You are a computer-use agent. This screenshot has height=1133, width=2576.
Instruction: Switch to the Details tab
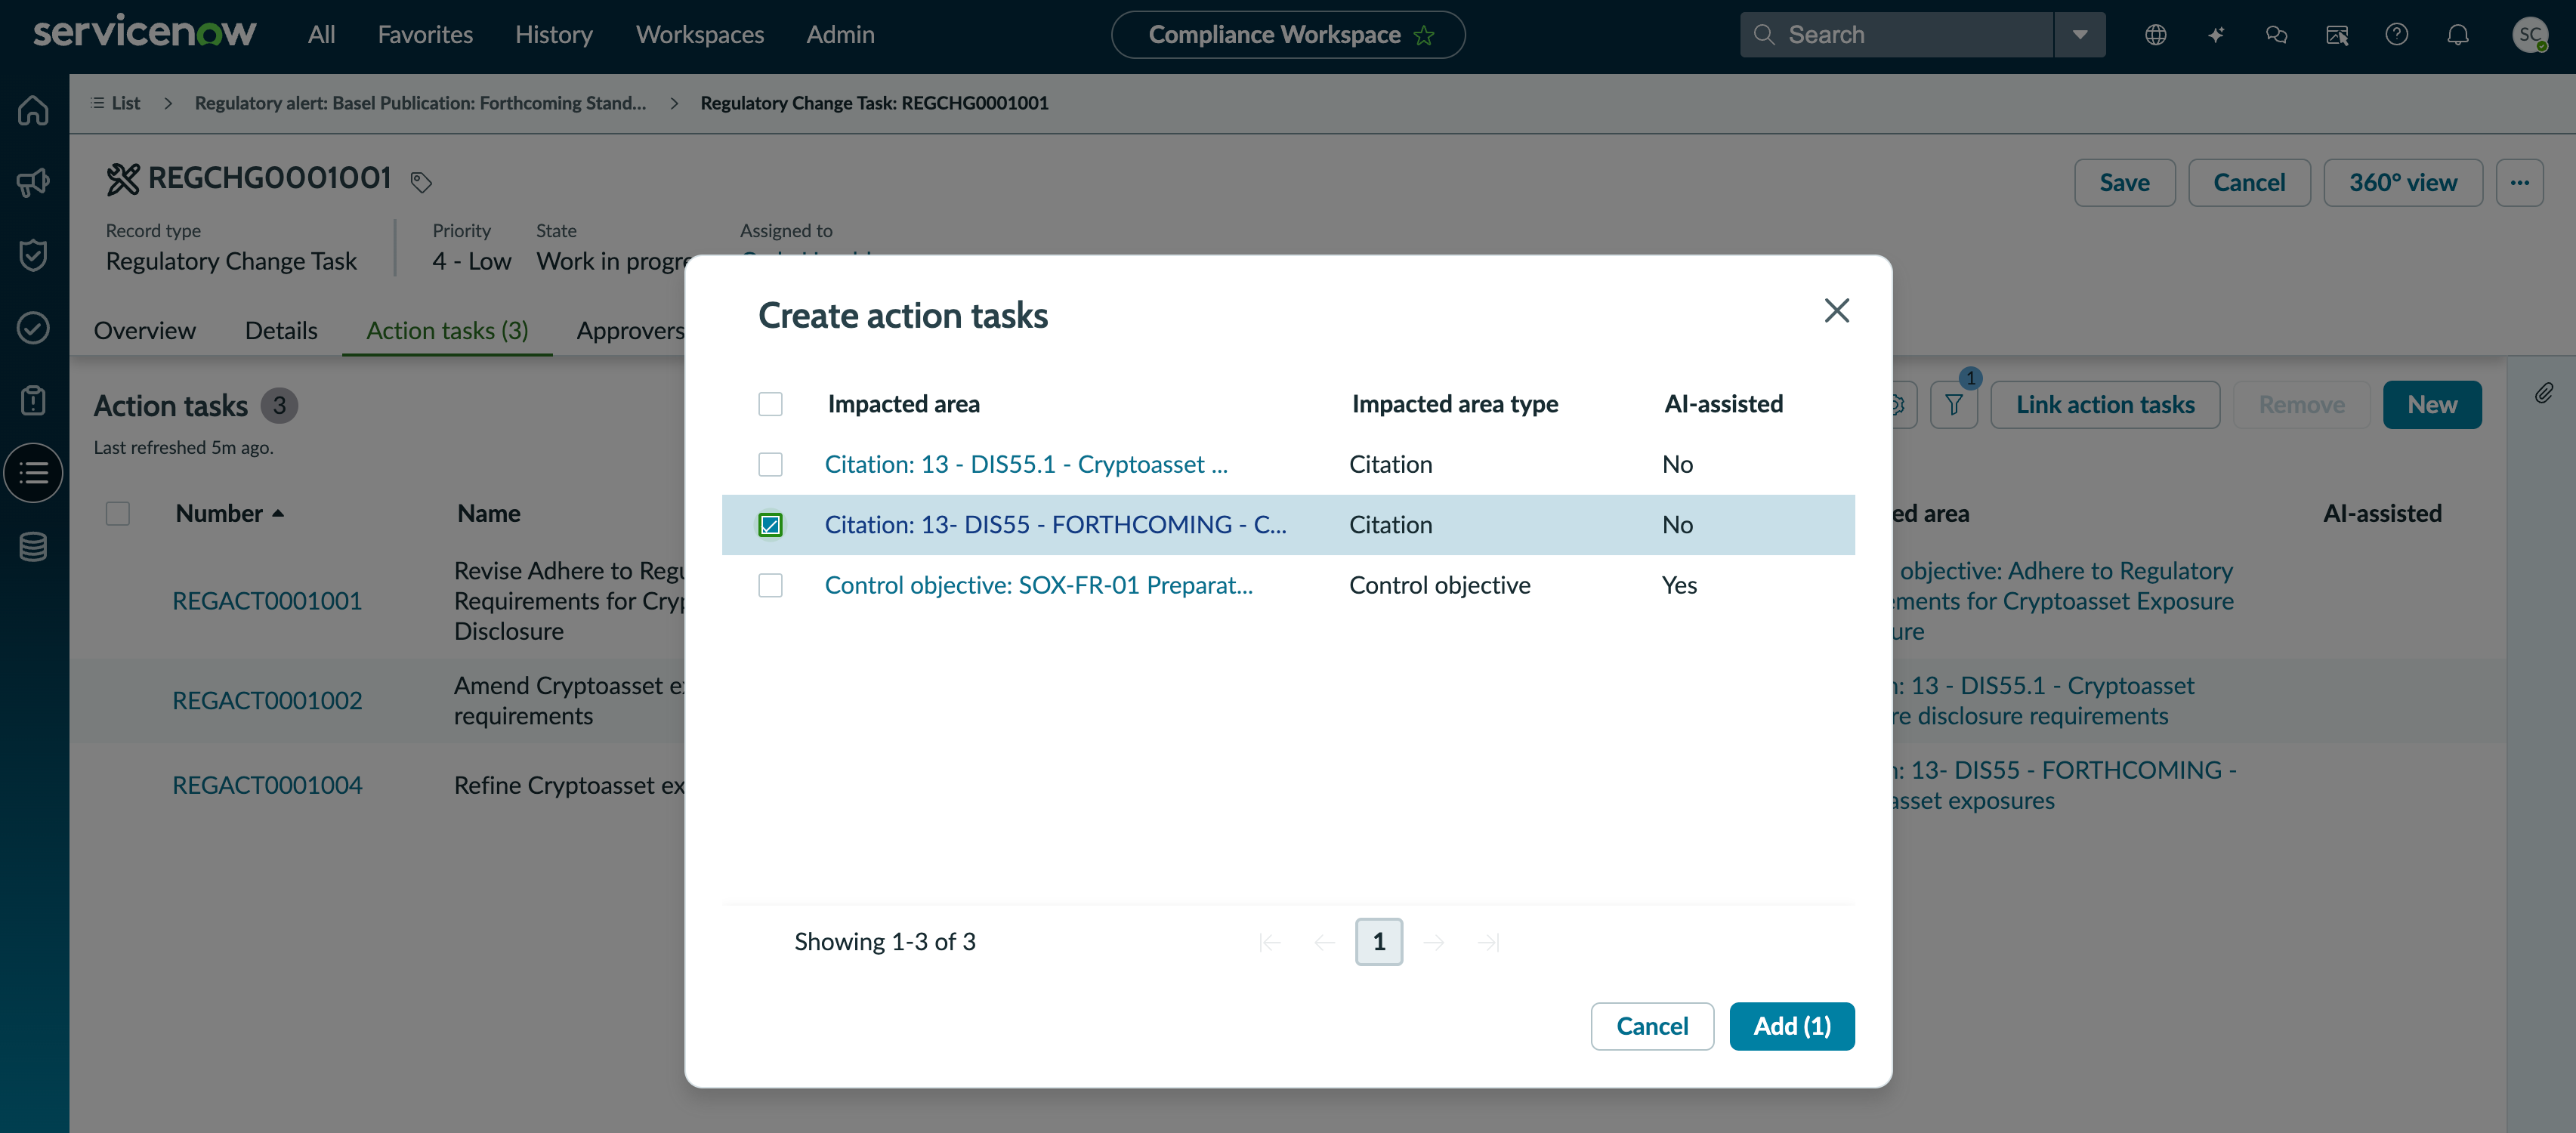click(x=281, y=330)
